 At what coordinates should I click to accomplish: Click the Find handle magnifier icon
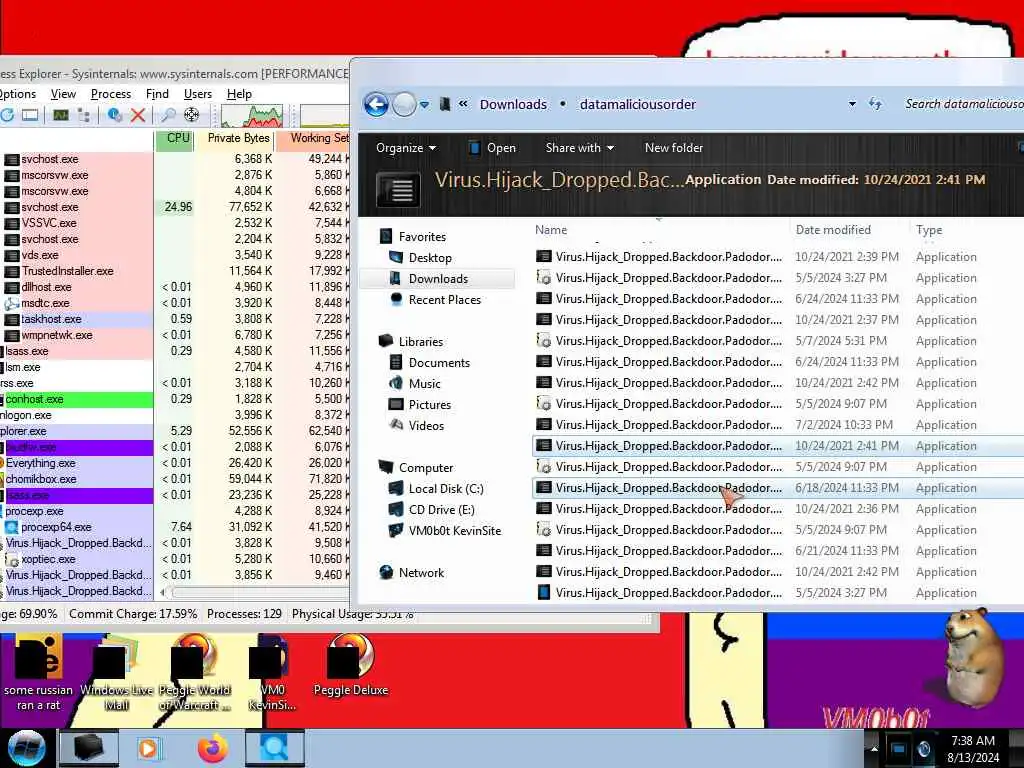coord(168,116)
